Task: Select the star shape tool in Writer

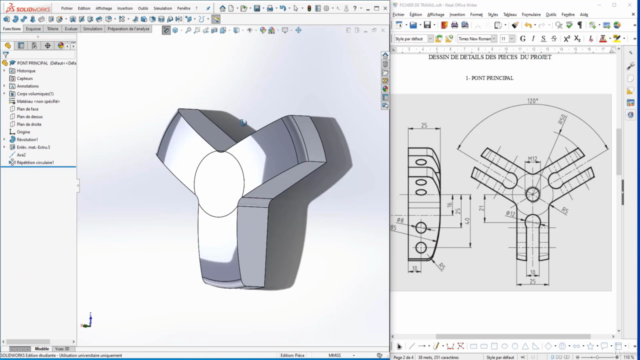Action: tap(590, 346)
